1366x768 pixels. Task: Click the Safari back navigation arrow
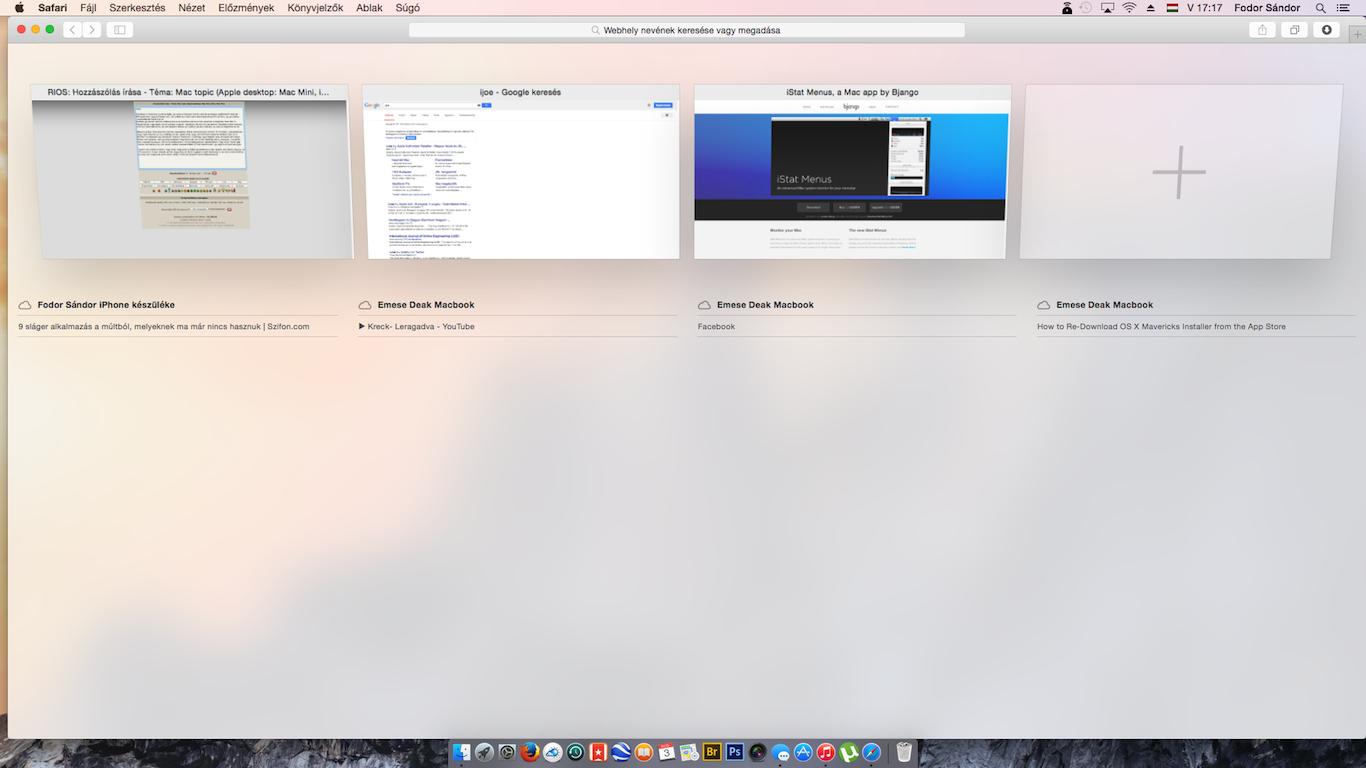pos(72,30)
